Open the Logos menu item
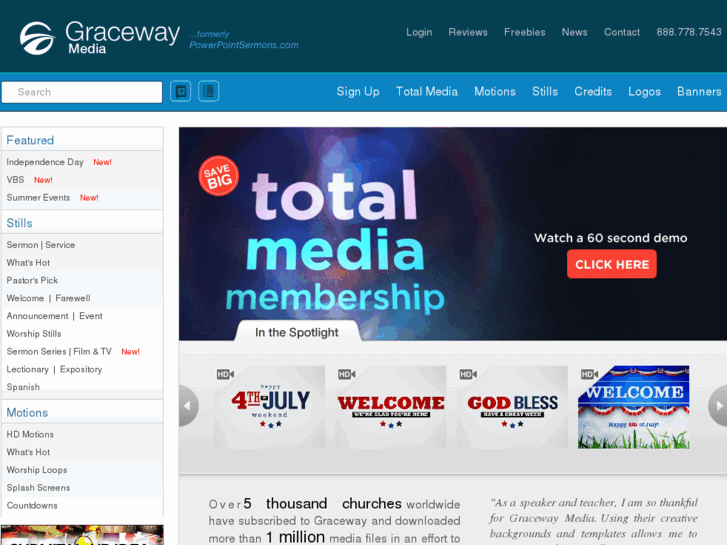The height and width of the screenshot is (545, 727). coord(644,91)
